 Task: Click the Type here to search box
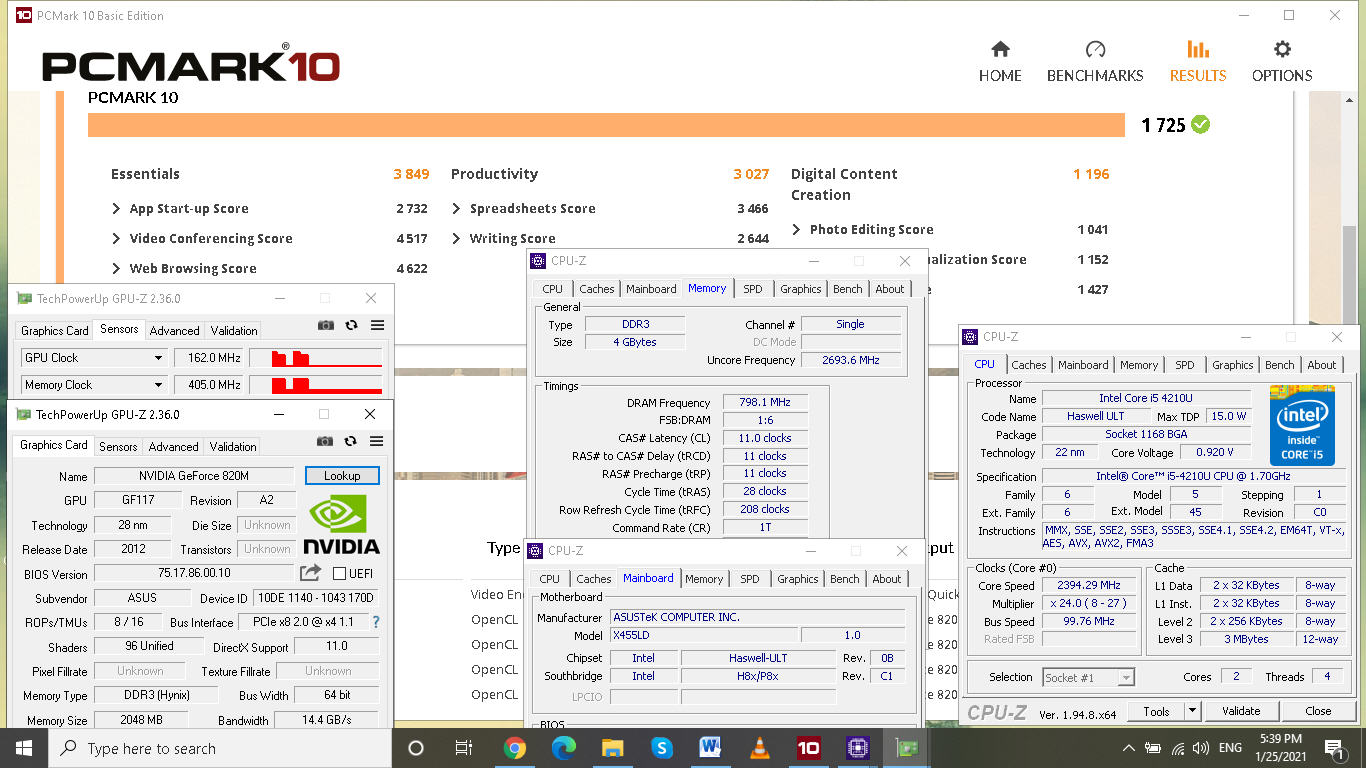[x=220, y=748]
